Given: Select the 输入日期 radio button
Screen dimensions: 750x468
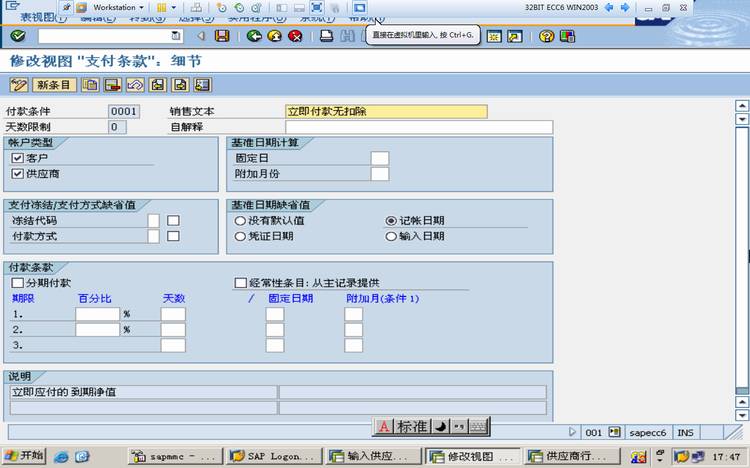Looking at the screenshot, I should (391, 236).
